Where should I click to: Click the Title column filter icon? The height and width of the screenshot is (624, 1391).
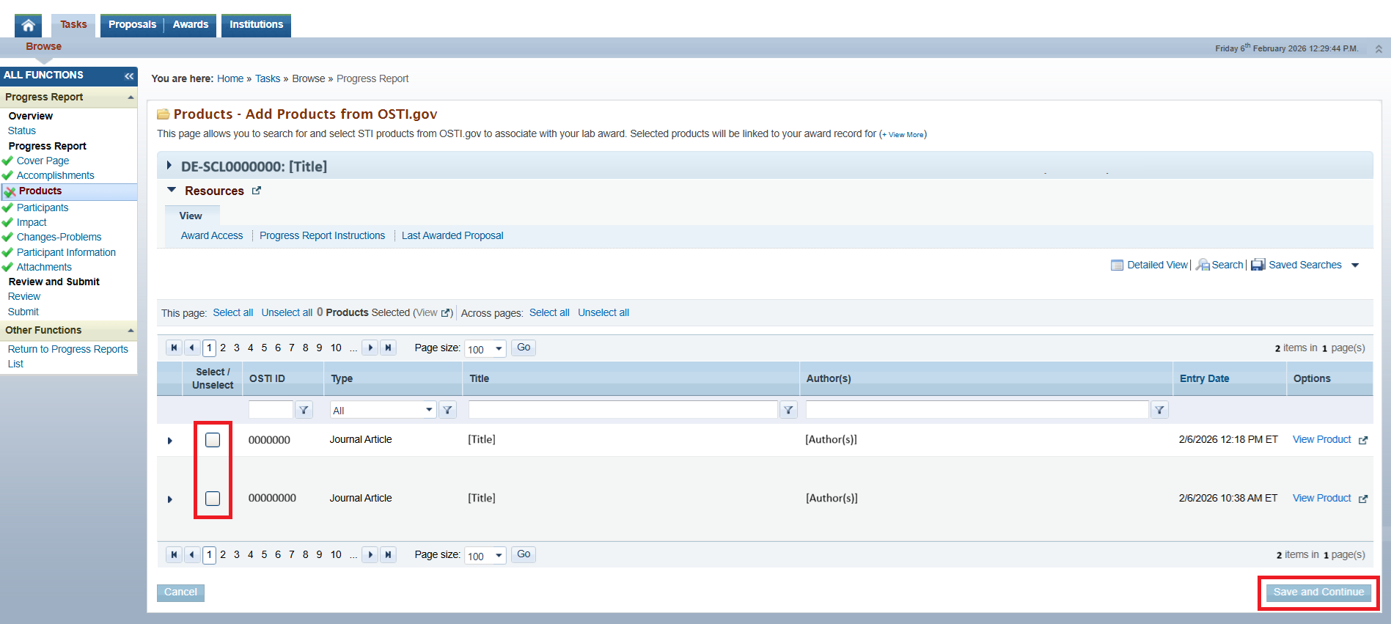(x=788, y=410)
